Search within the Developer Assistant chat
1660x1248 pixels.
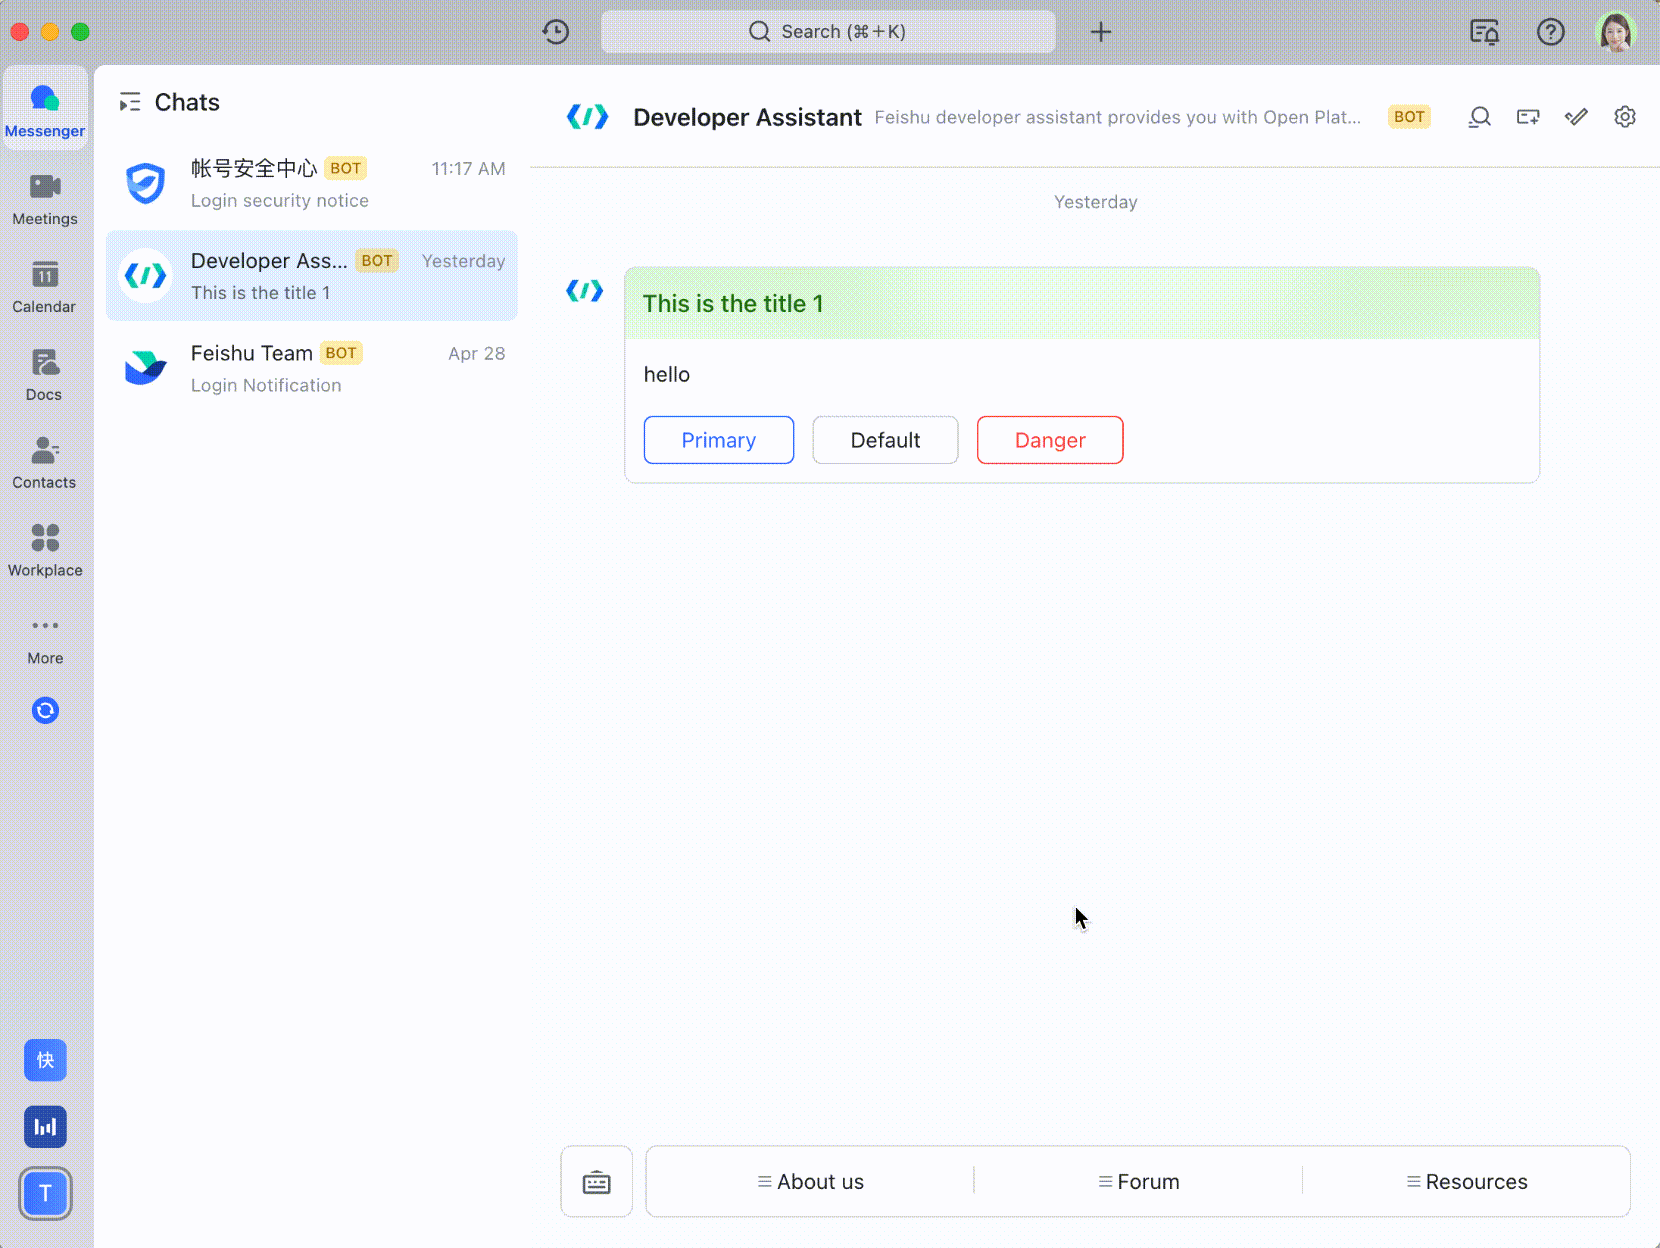pos(1479,117)
